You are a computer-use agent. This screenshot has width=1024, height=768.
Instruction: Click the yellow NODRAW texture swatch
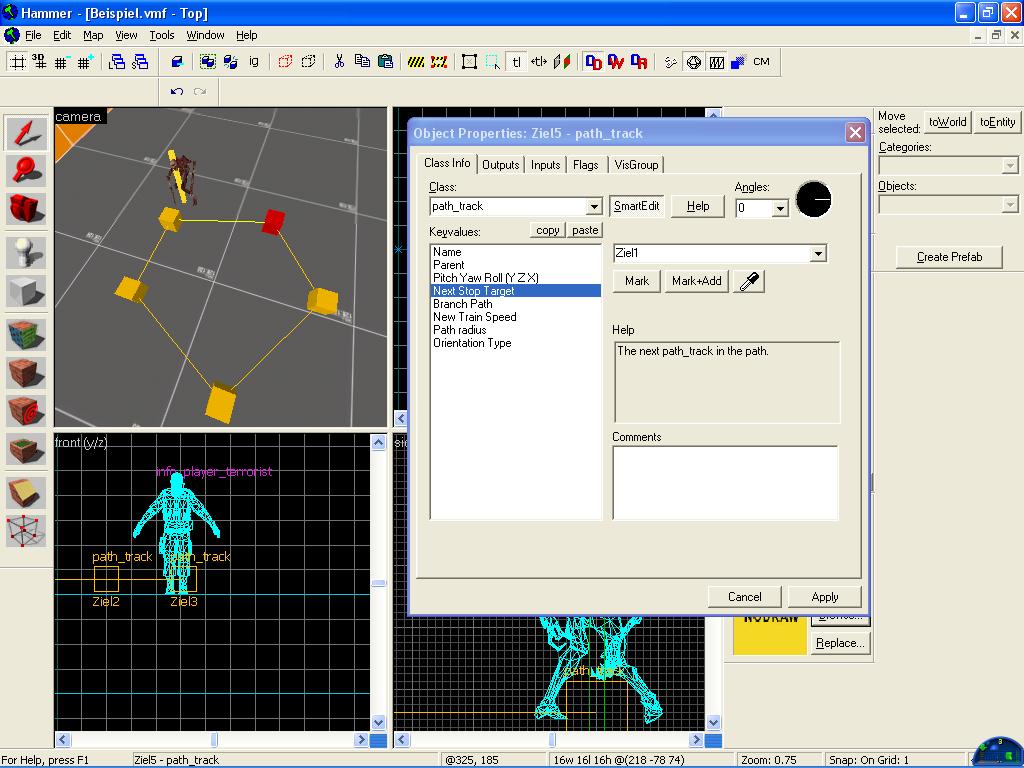[x=770, y=633]
